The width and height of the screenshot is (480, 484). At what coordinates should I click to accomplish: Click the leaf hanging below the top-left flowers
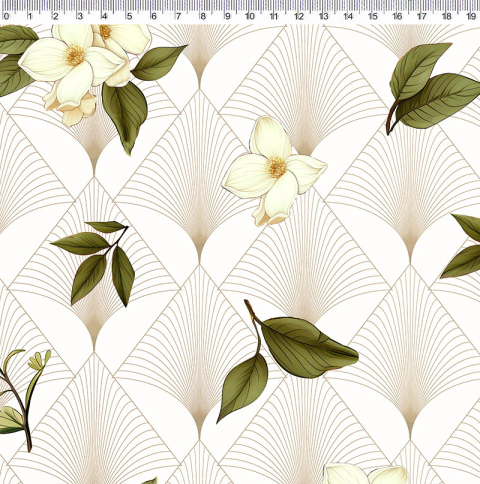coord(125,117)
